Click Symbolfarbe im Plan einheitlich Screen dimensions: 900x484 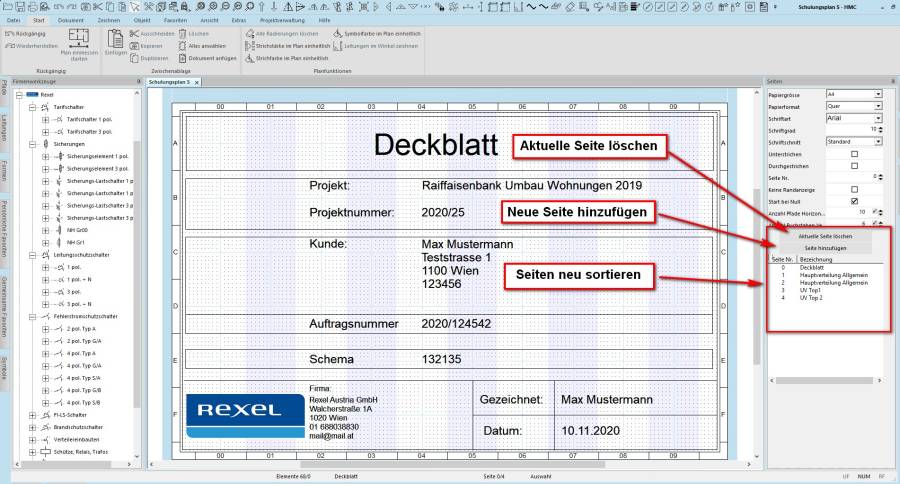click(x=382, y=33)
